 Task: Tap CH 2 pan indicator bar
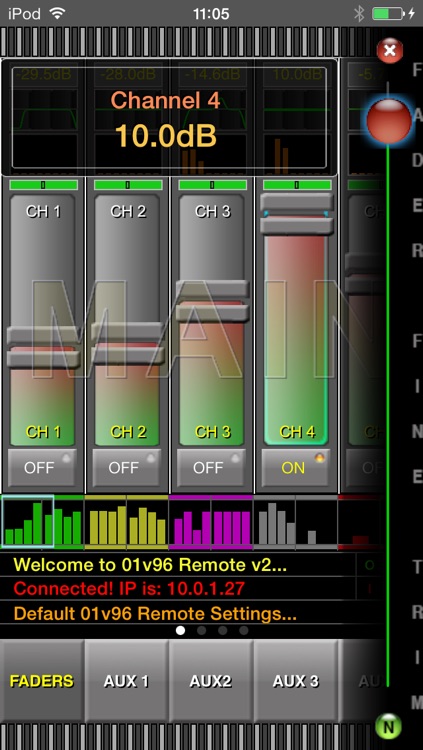pyautogui.click(x=128, y=185)
